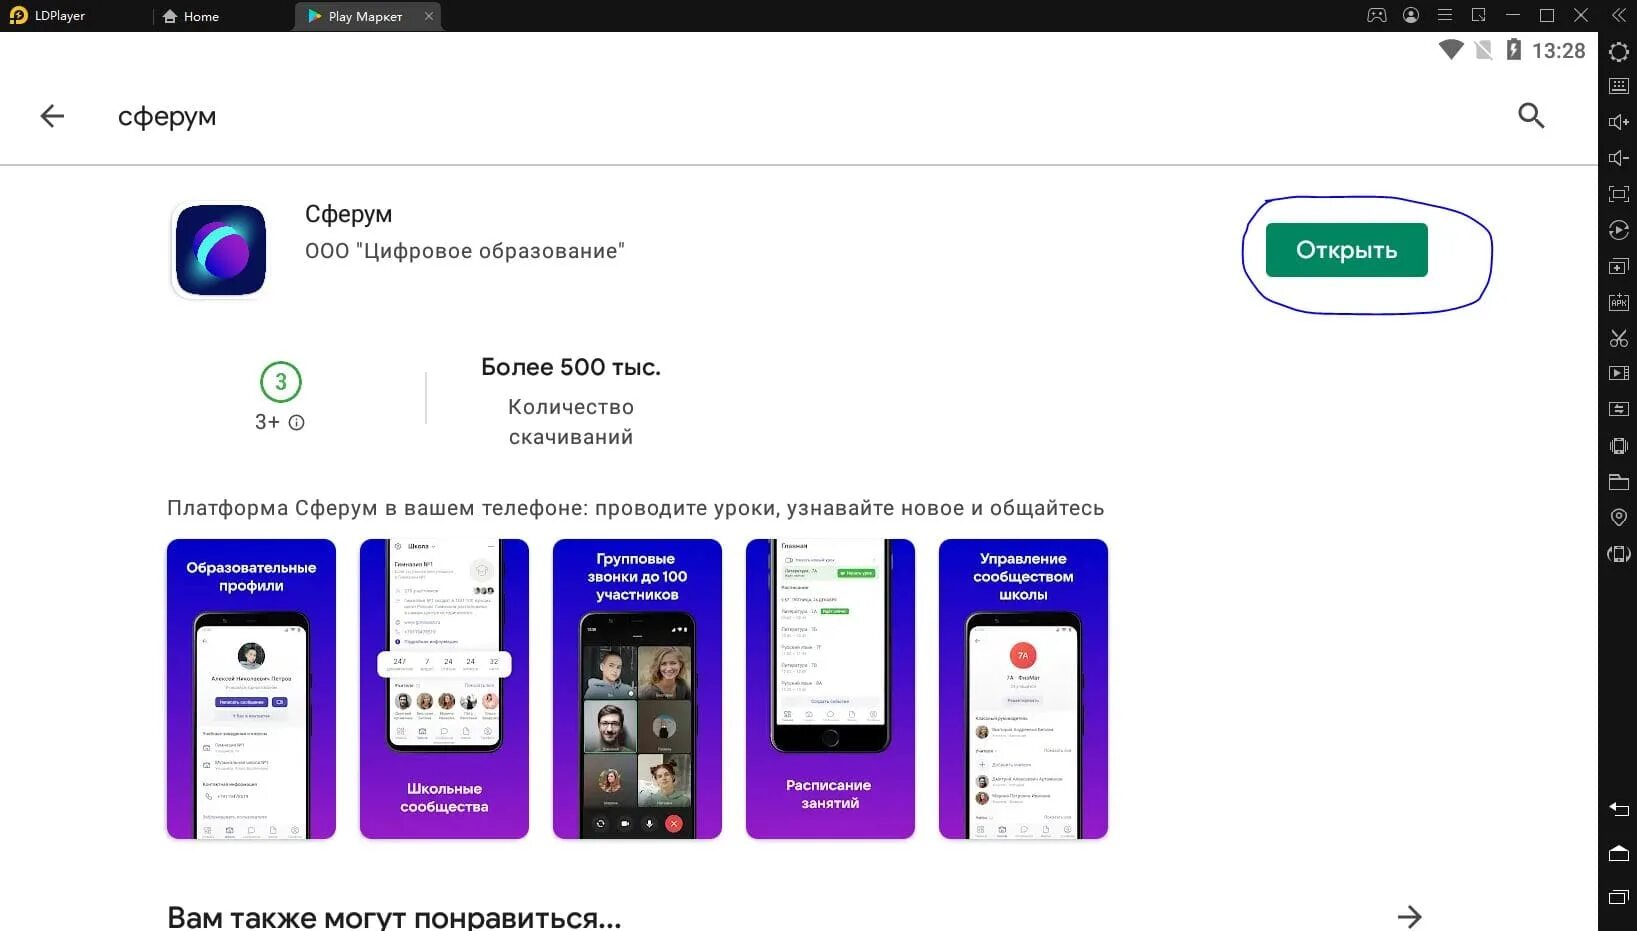Image resolution: width=1637 pixels, height=931 pixels.
Task: Click the green 3+ rating badge
Action: 281,382
